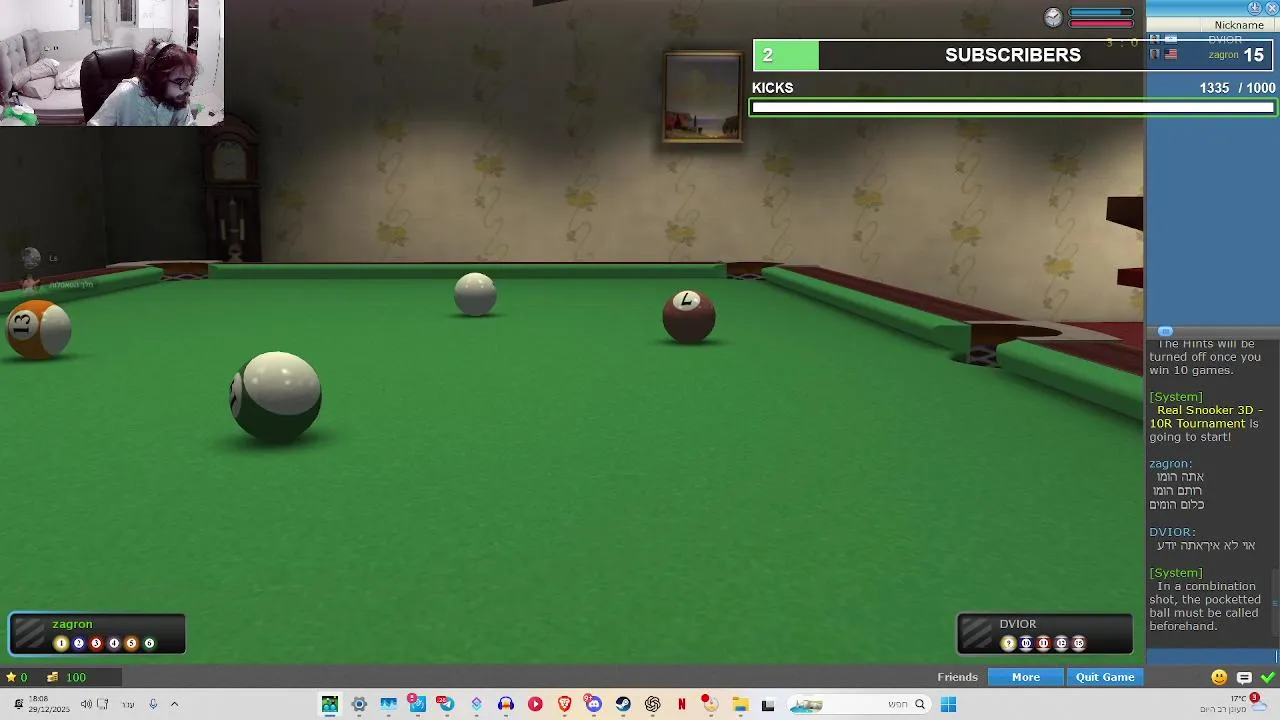The width and height of the screenshot is (1280, 720).
Task: Click the striped 13 ball
Action: [x=38, y=329]
